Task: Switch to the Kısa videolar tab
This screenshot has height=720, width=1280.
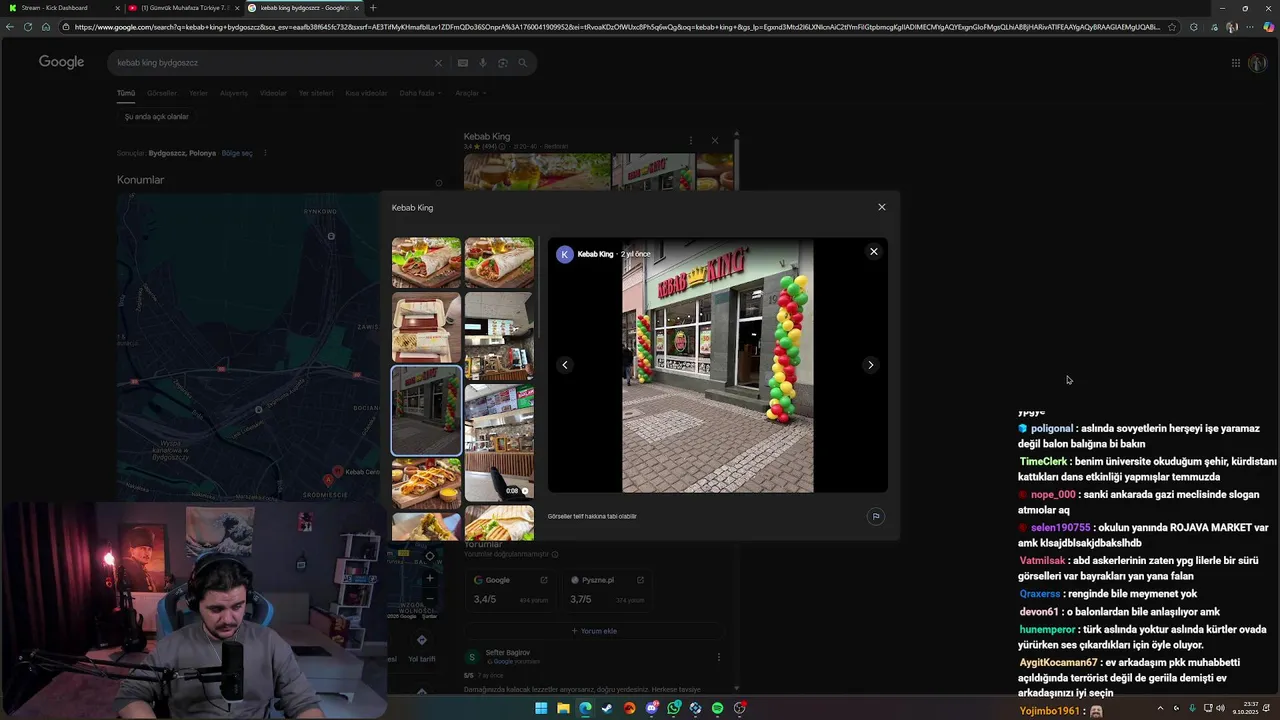Action: point(366,93)
